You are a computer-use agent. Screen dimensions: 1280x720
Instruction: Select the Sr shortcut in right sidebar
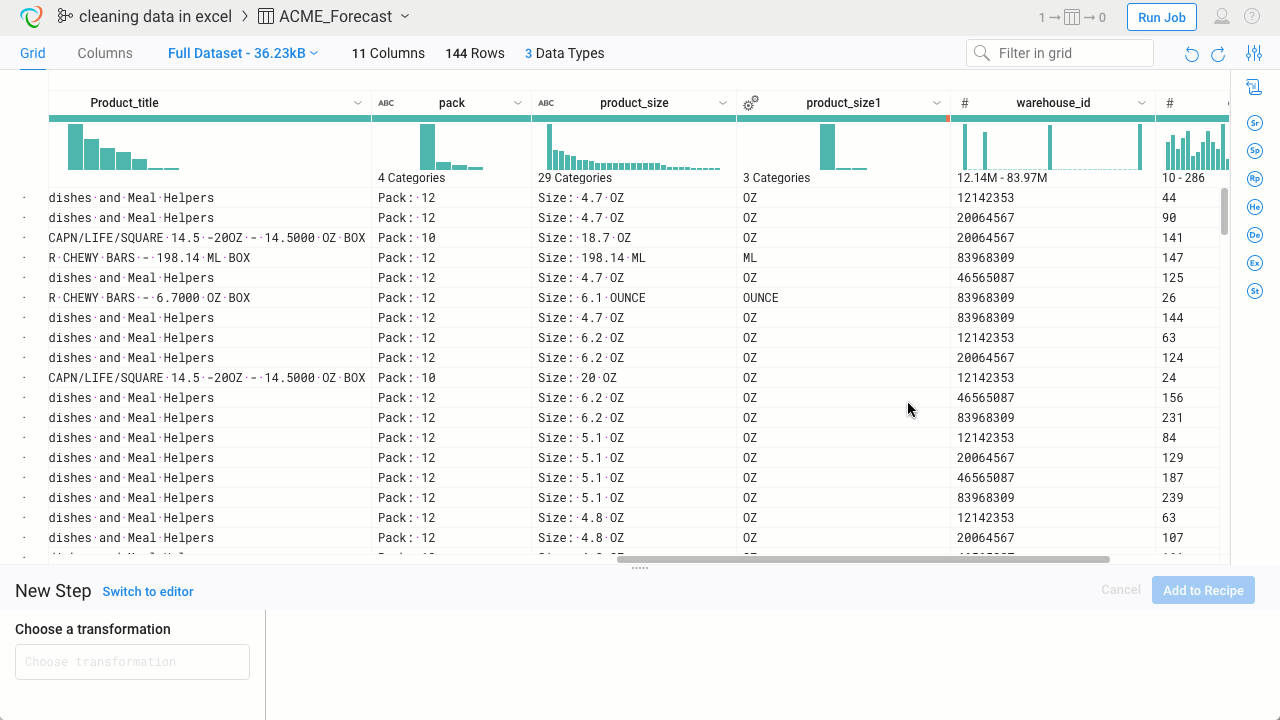pyautogui.click(x=1255, y=123)
